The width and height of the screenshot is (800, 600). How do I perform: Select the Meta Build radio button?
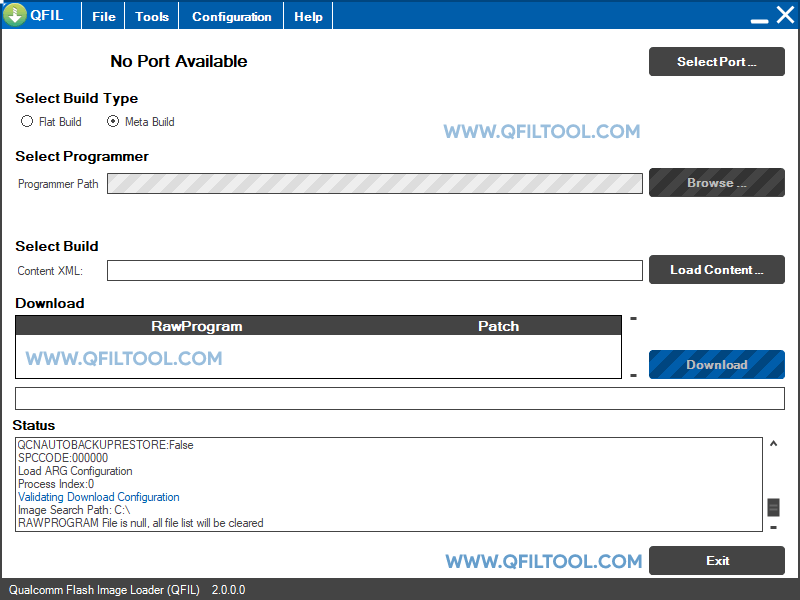[112, 121]
